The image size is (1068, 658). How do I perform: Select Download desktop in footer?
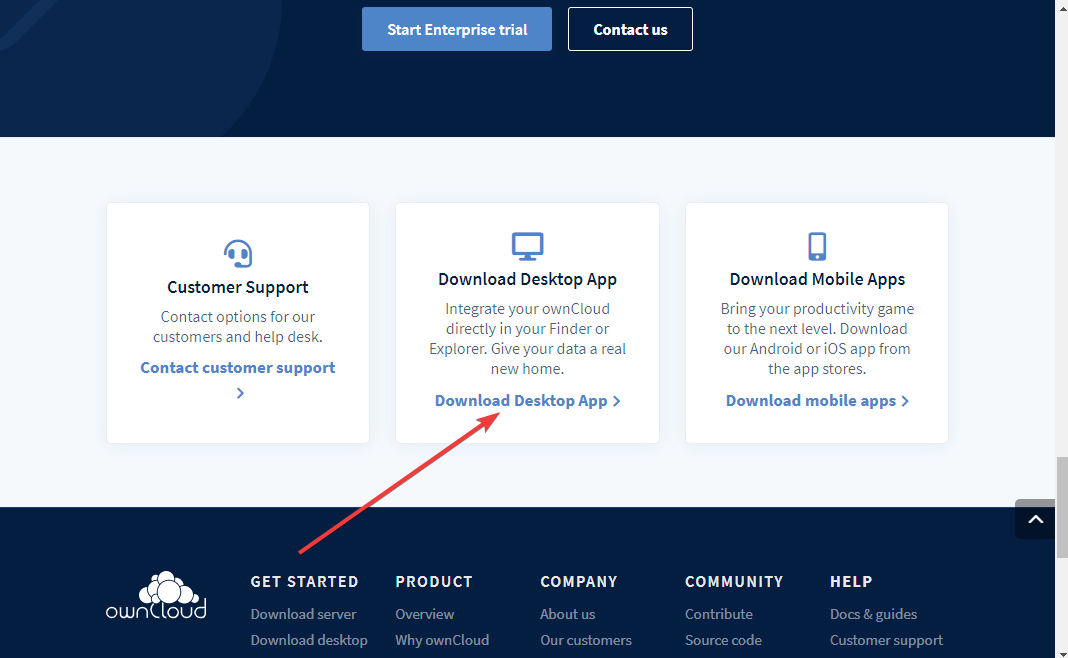pyautogui.click(x=309, y=640)
